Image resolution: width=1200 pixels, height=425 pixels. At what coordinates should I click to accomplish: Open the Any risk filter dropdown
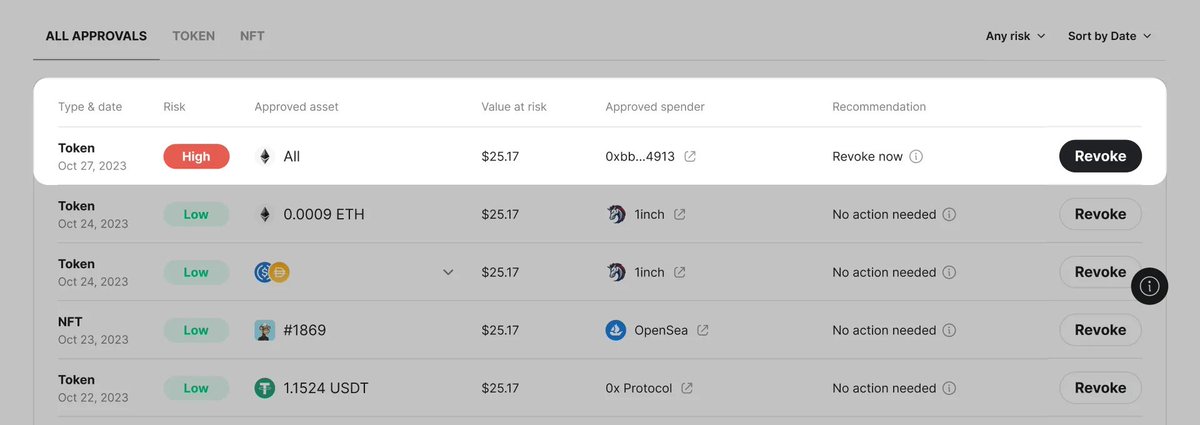(x=1015, y=36)
